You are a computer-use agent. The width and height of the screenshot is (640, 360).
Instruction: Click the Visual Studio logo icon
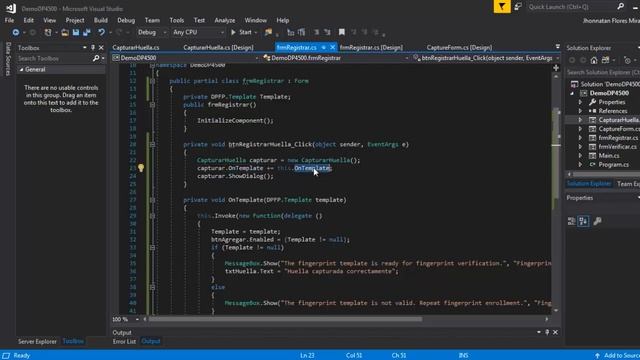click(x=11, y=8)
